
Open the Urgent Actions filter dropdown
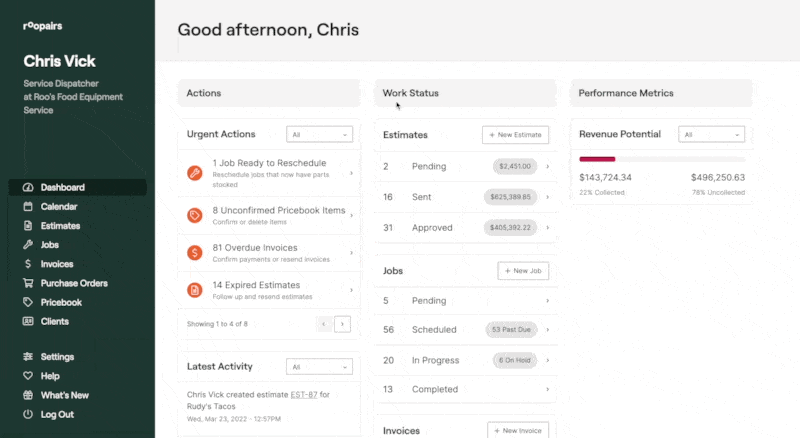pos(319,134)
